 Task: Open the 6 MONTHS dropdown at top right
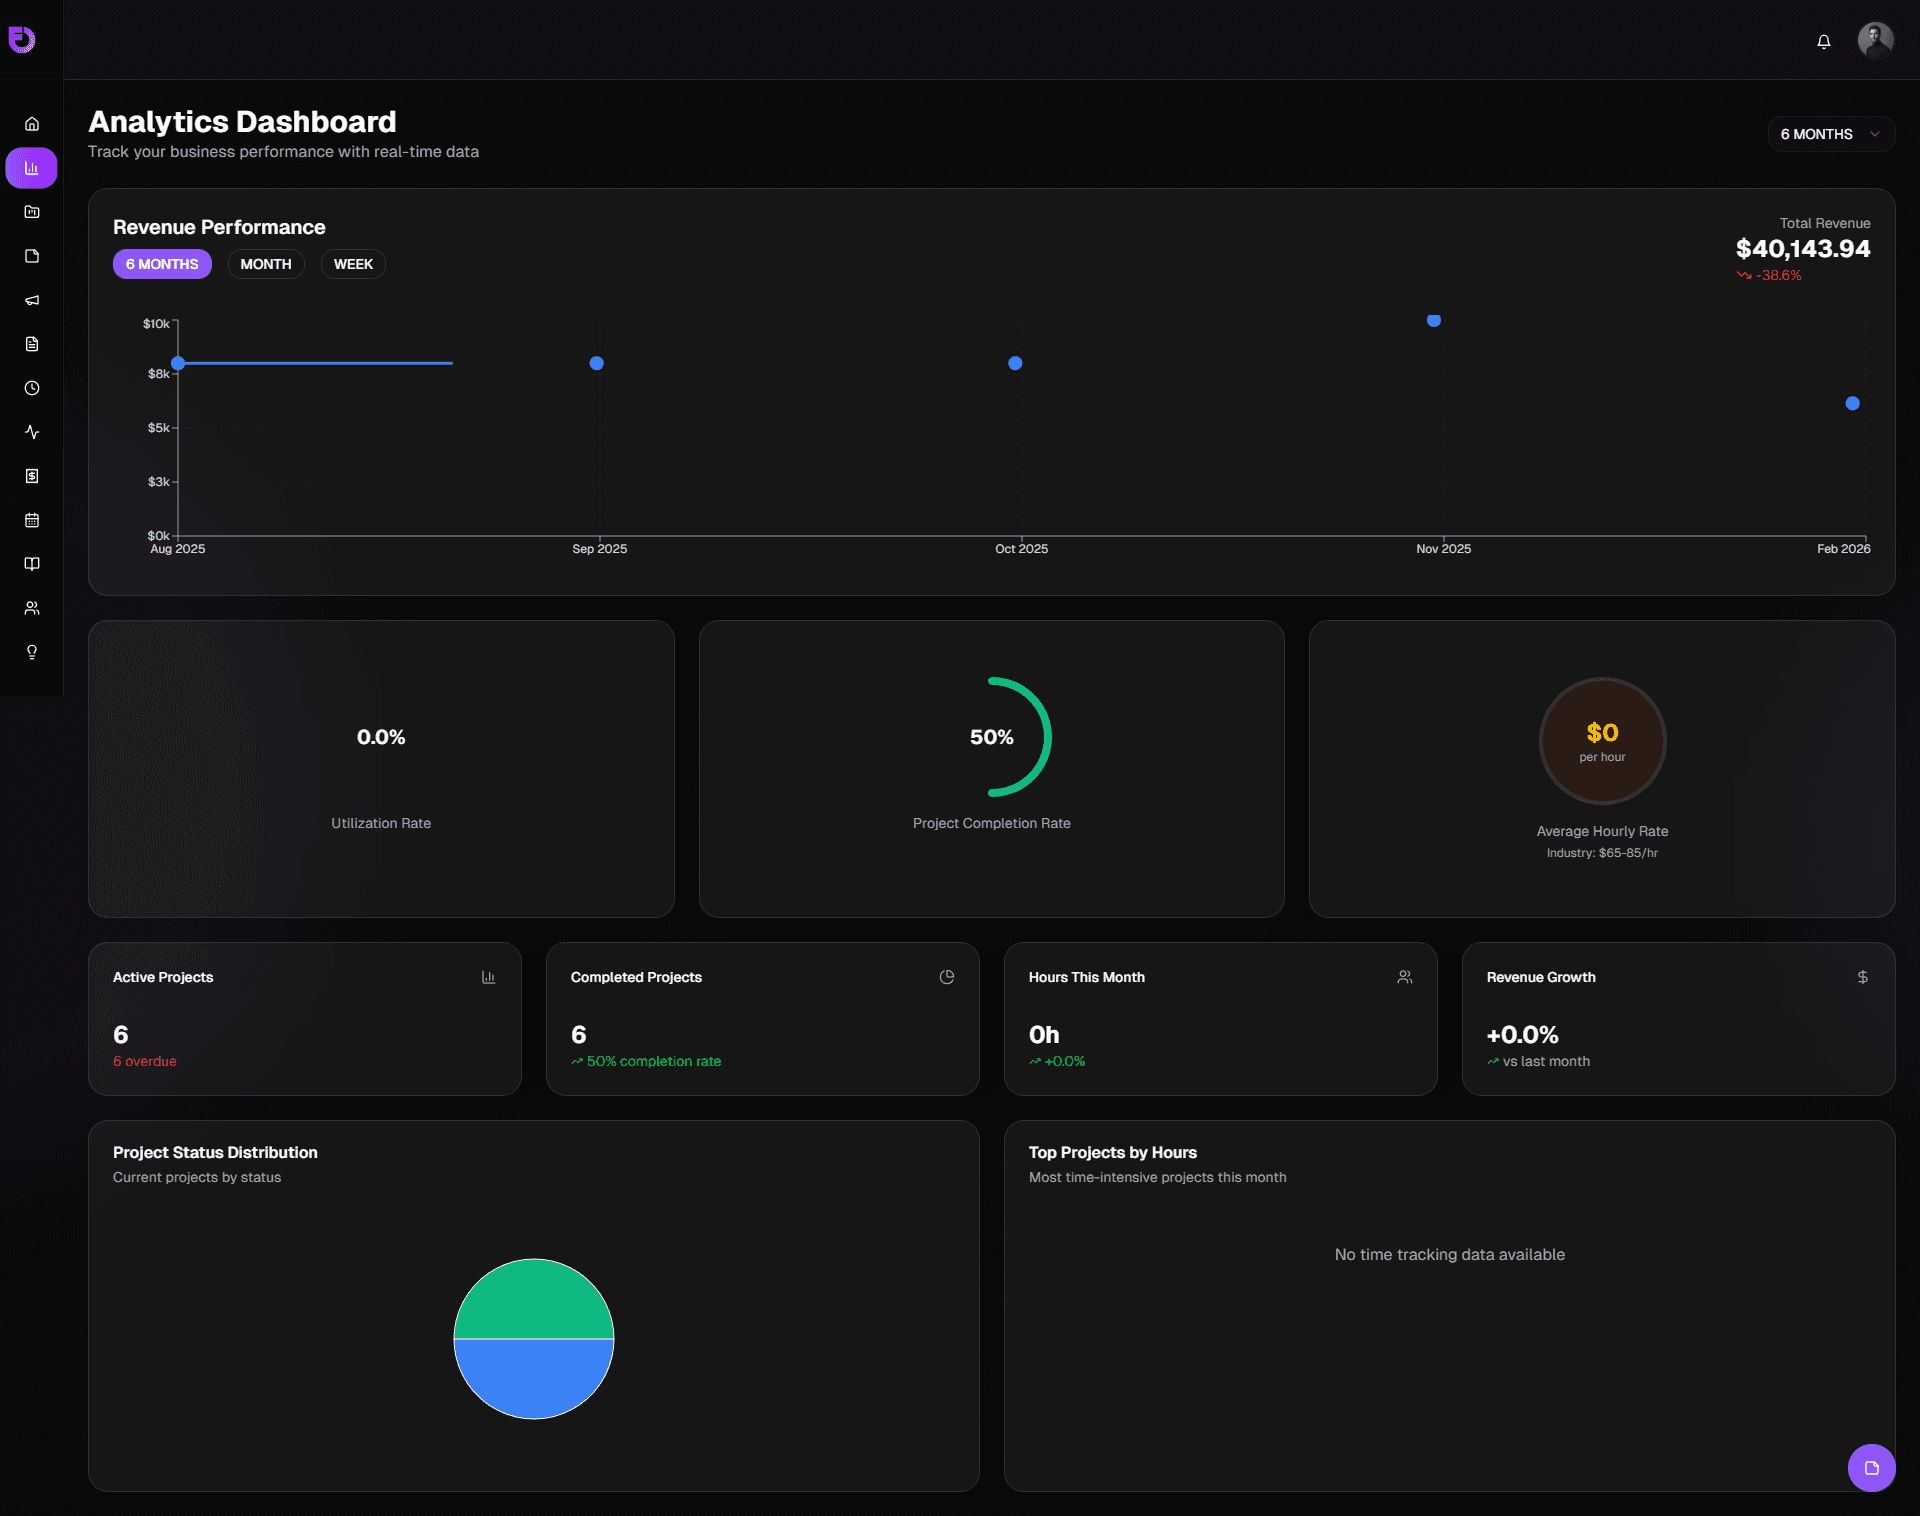click(x=1830, y=134)
